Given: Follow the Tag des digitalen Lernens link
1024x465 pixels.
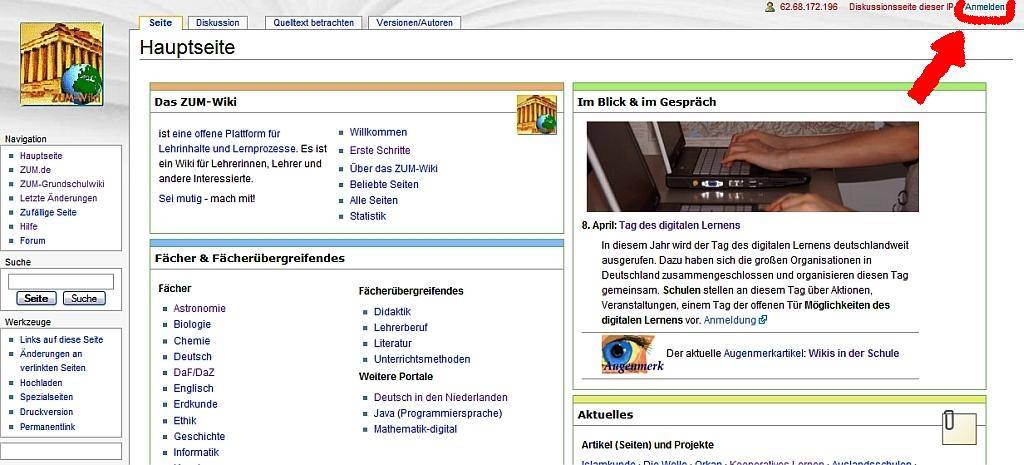Looking at the screenshot, I should pyautogui.click(x=678, y=226).
